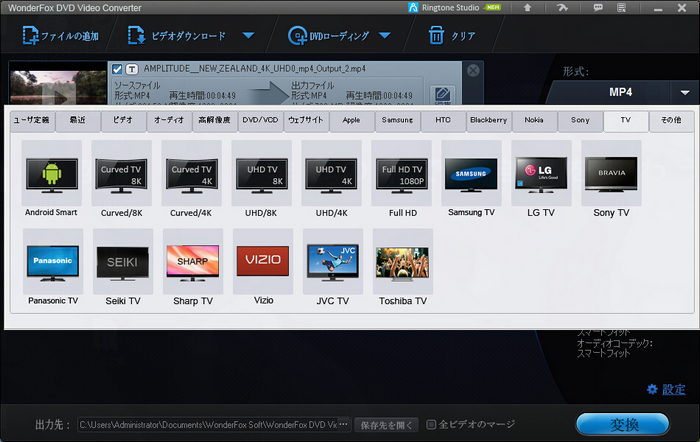Switch to the Samsung tab
The width and height of the screenshot is (700, 442).
(x=397, y=121)
